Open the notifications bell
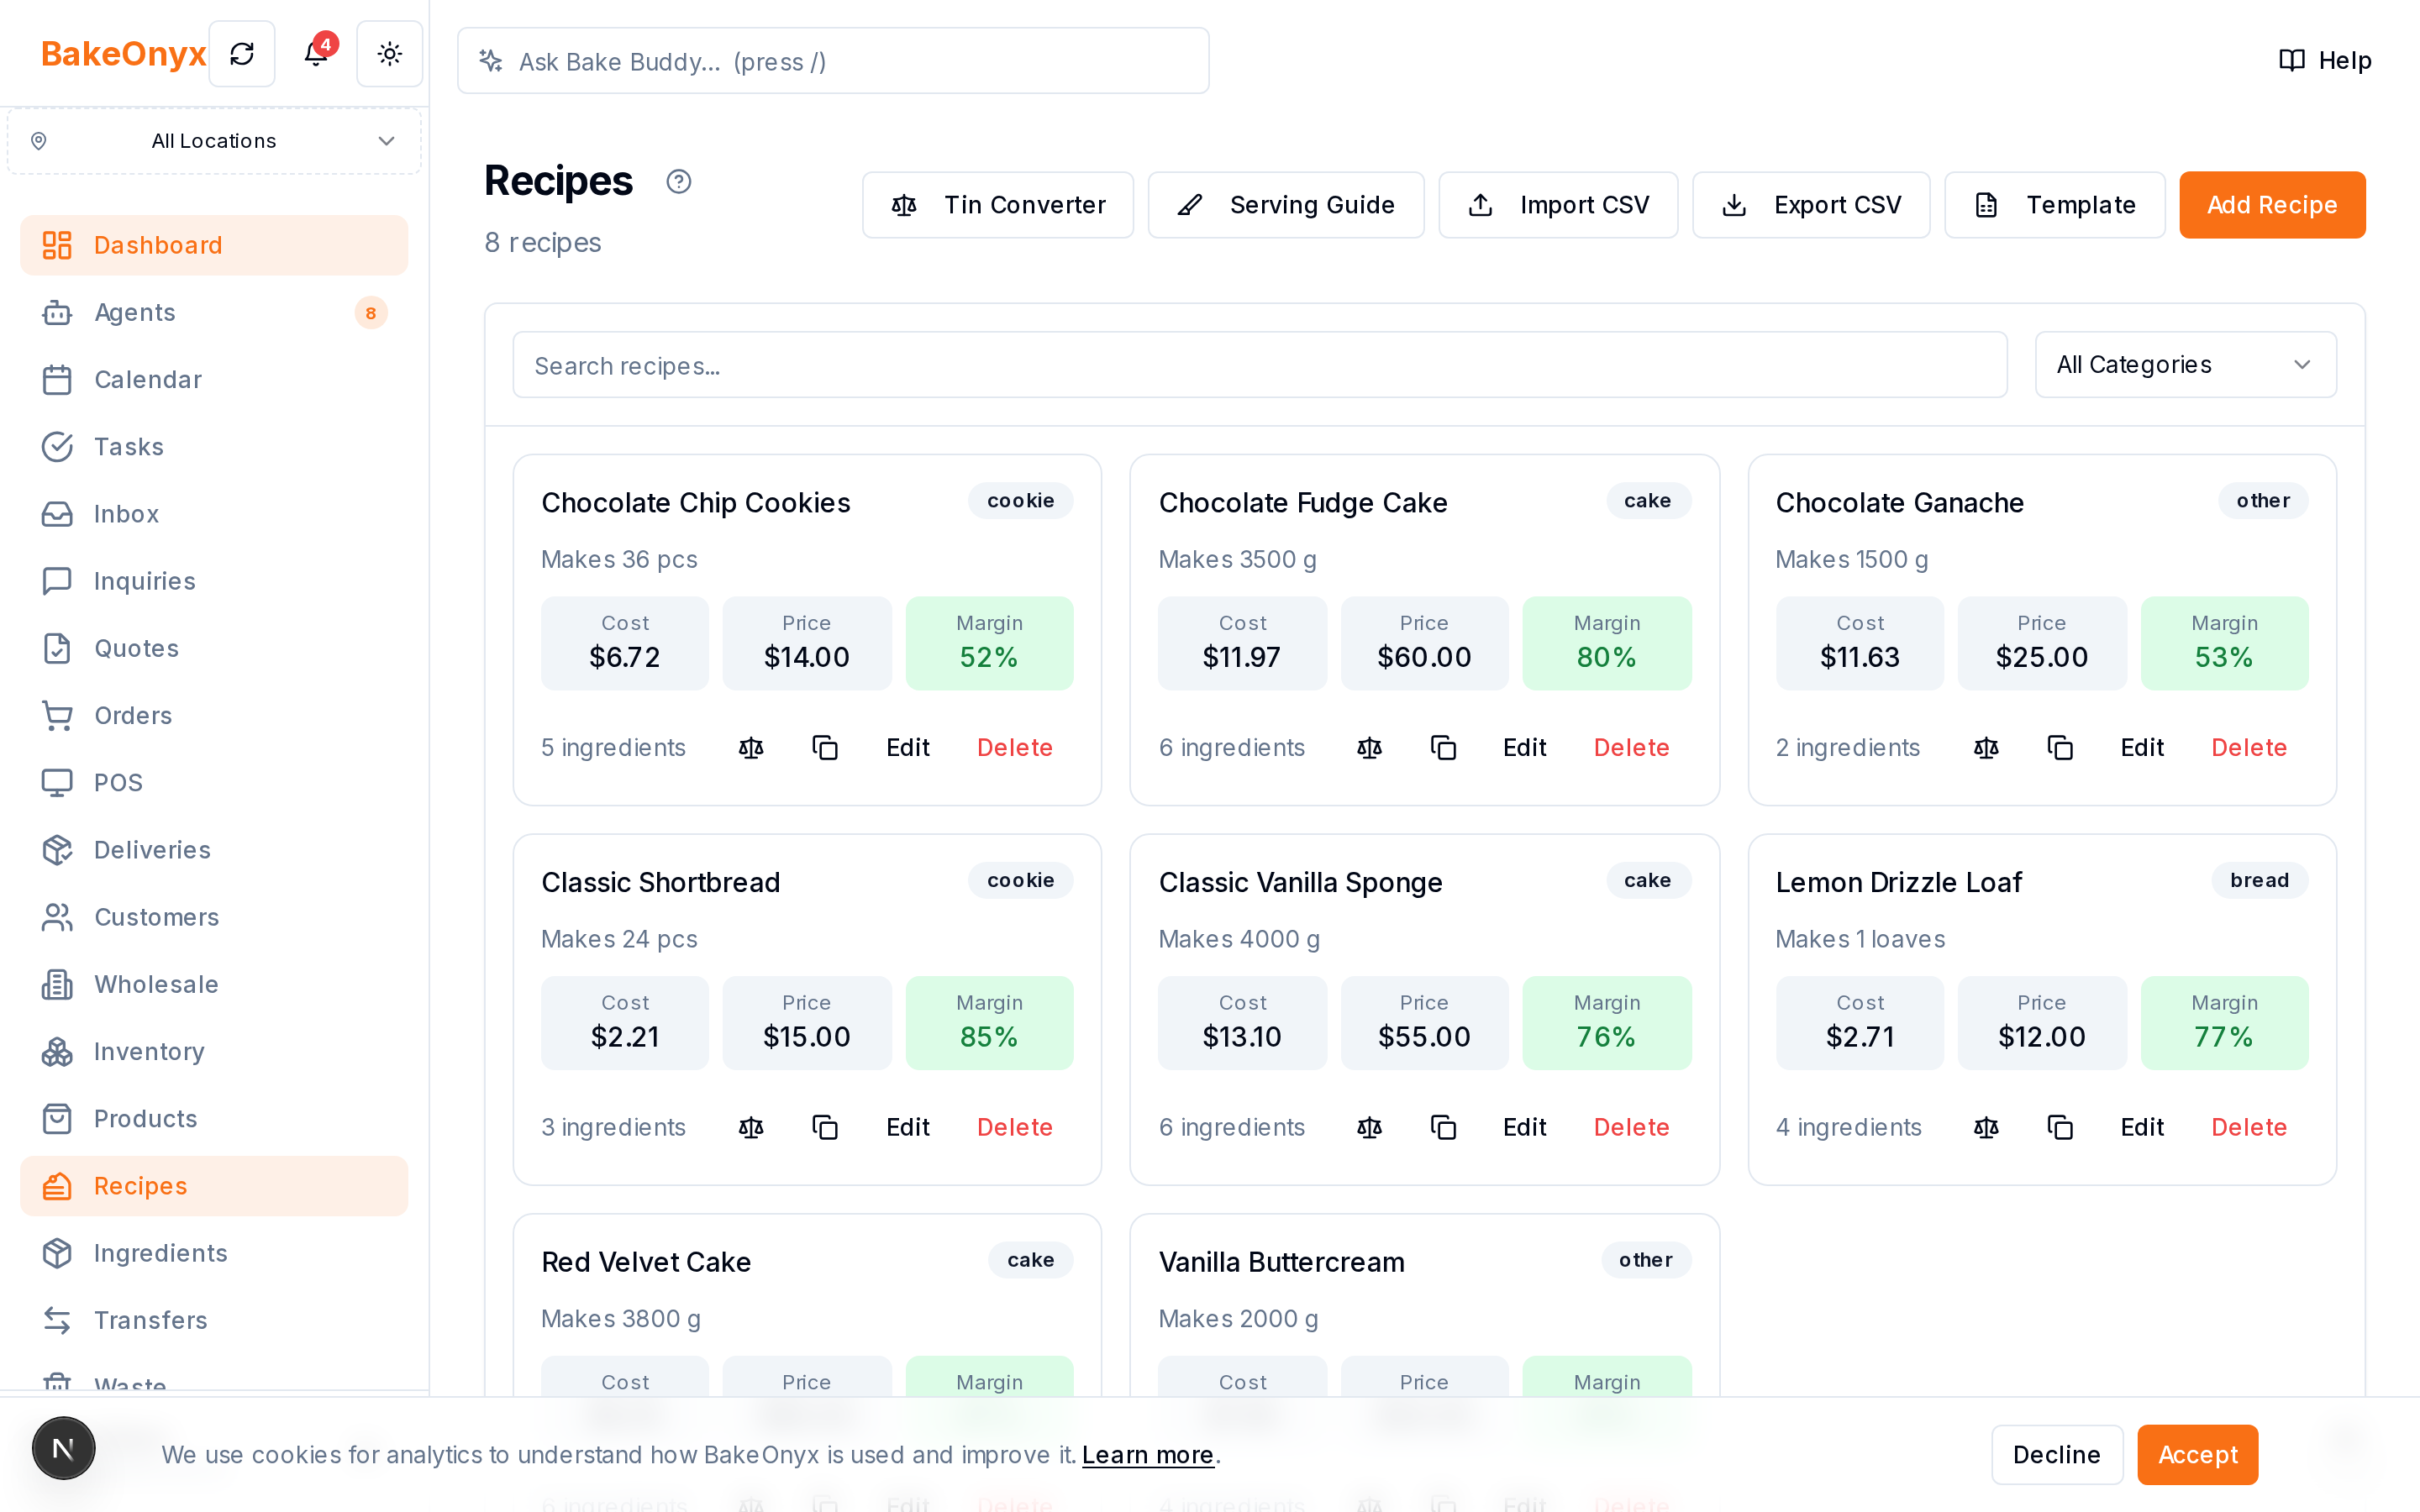This screenshot has height=1512, width=2420. click(316, 54)
